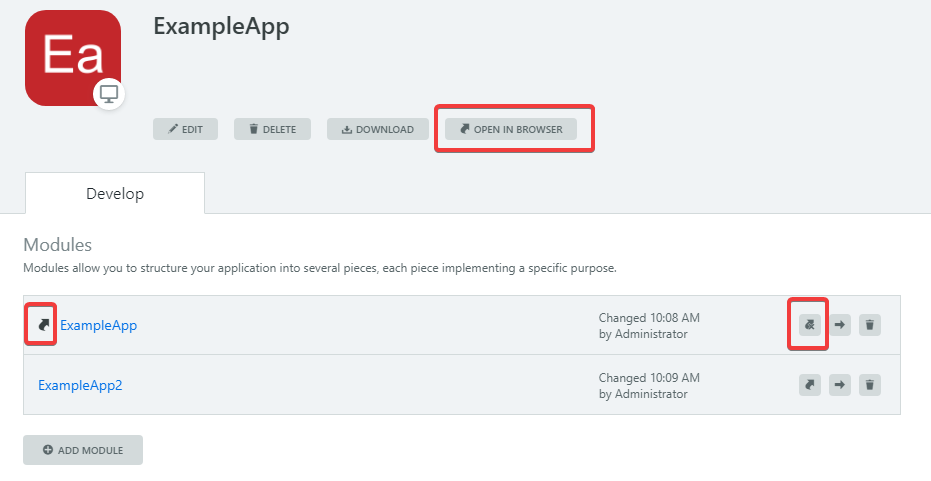Delete the ExampleApp module via trash icon
This screenshot has width=931, height=481.
click(x=870, y=325)
